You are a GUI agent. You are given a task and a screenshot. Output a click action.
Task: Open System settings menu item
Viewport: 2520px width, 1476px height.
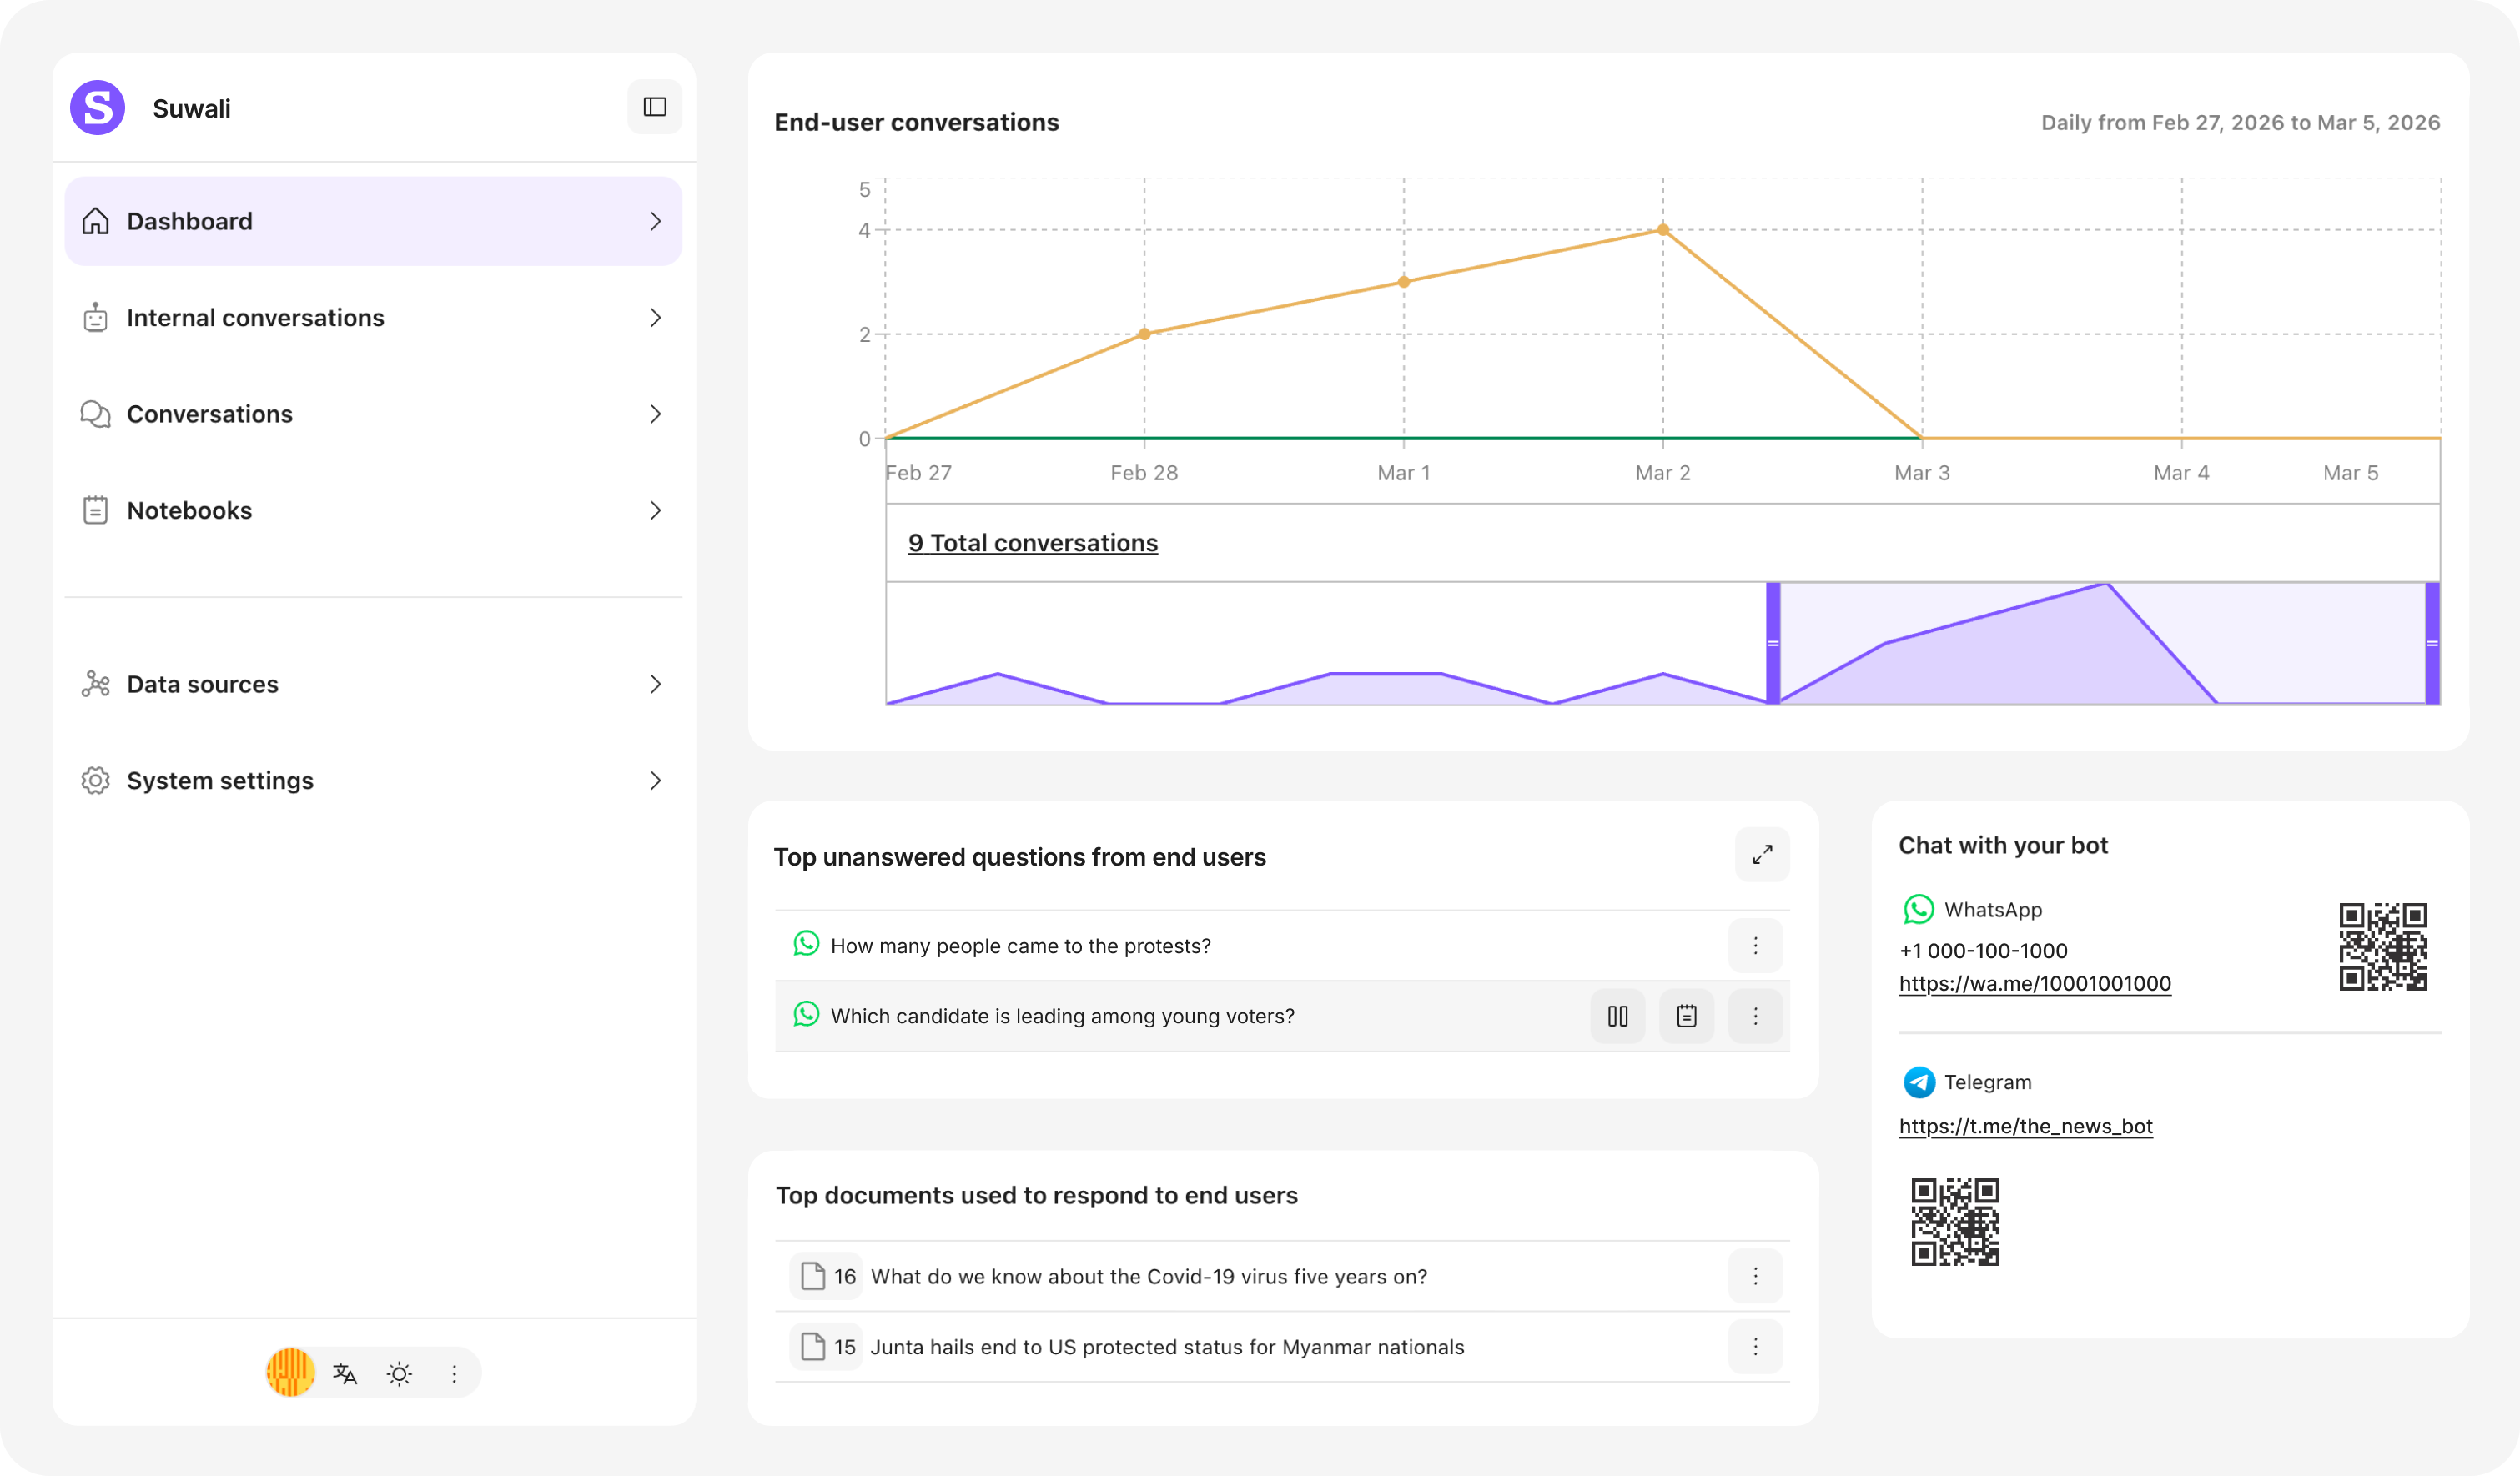pos(220,781)
